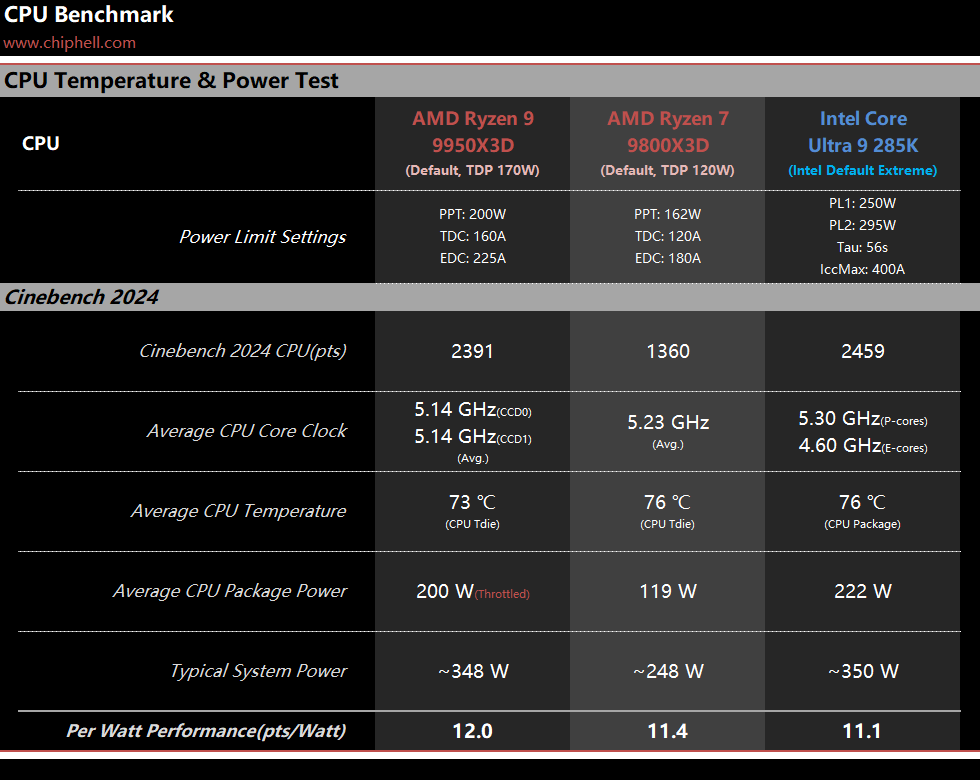The width and height of the screenshot is (980, 780).
Task: Select the "EDC: 180A" value
Action: point(668,258)
